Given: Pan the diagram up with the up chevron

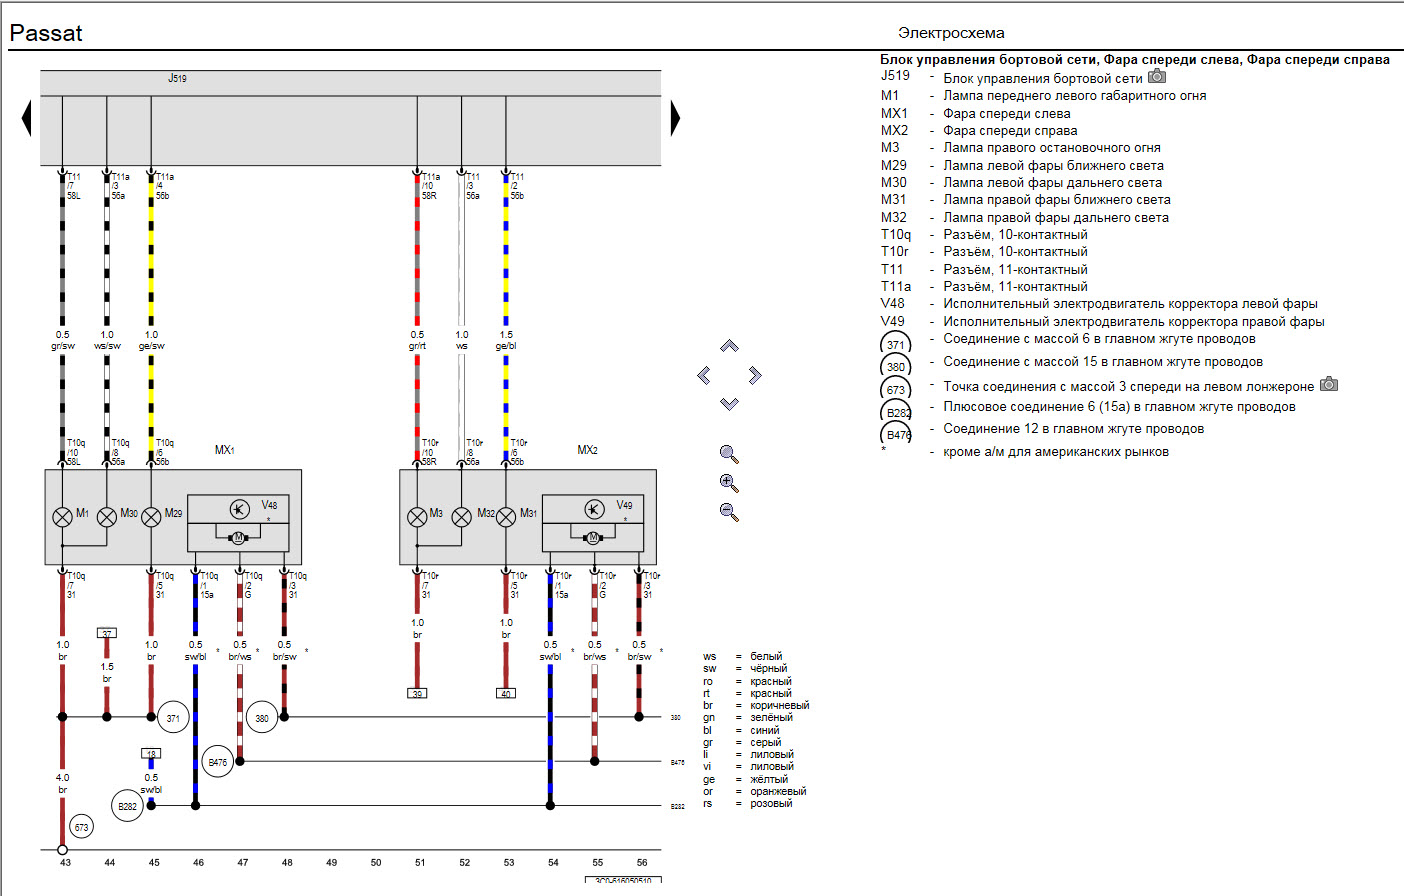Looking at the screenshot, I should (x=729, y=346).
